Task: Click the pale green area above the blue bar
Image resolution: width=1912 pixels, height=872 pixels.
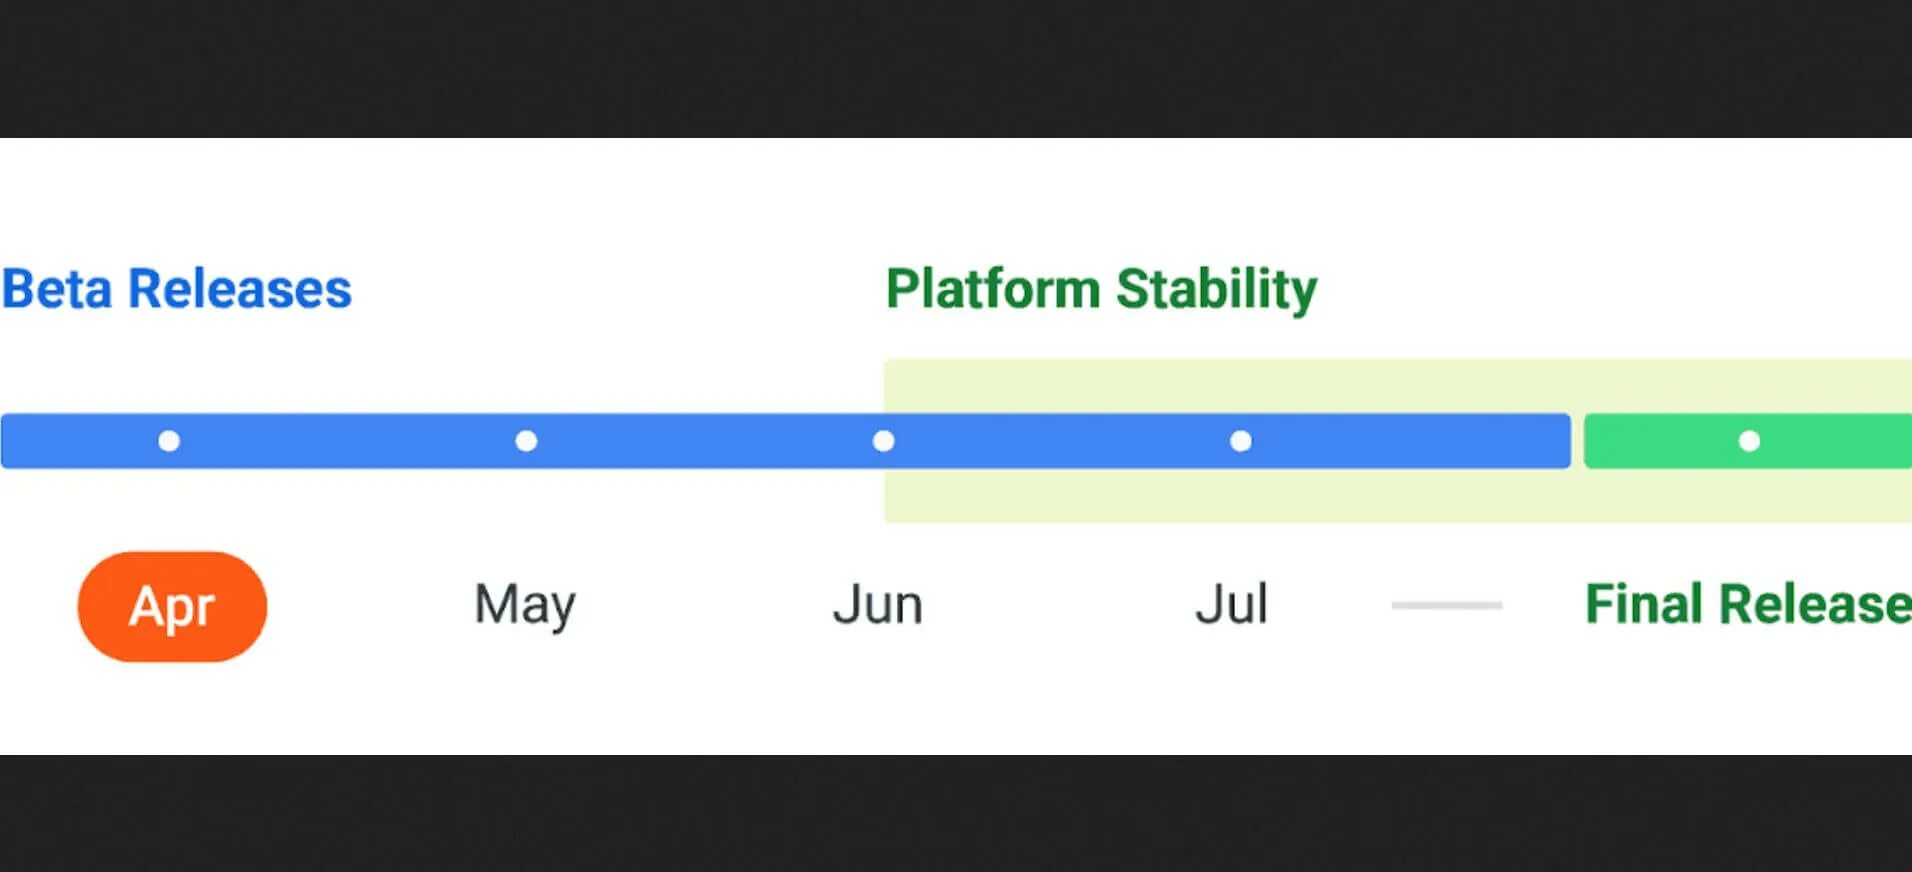Action: coord(1398,385)
